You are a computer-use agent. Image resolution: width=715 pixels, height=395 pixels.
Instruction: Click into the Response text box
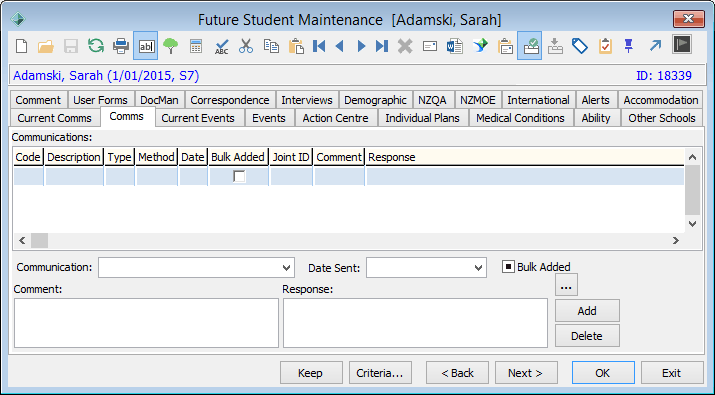(x=415, y=323)
